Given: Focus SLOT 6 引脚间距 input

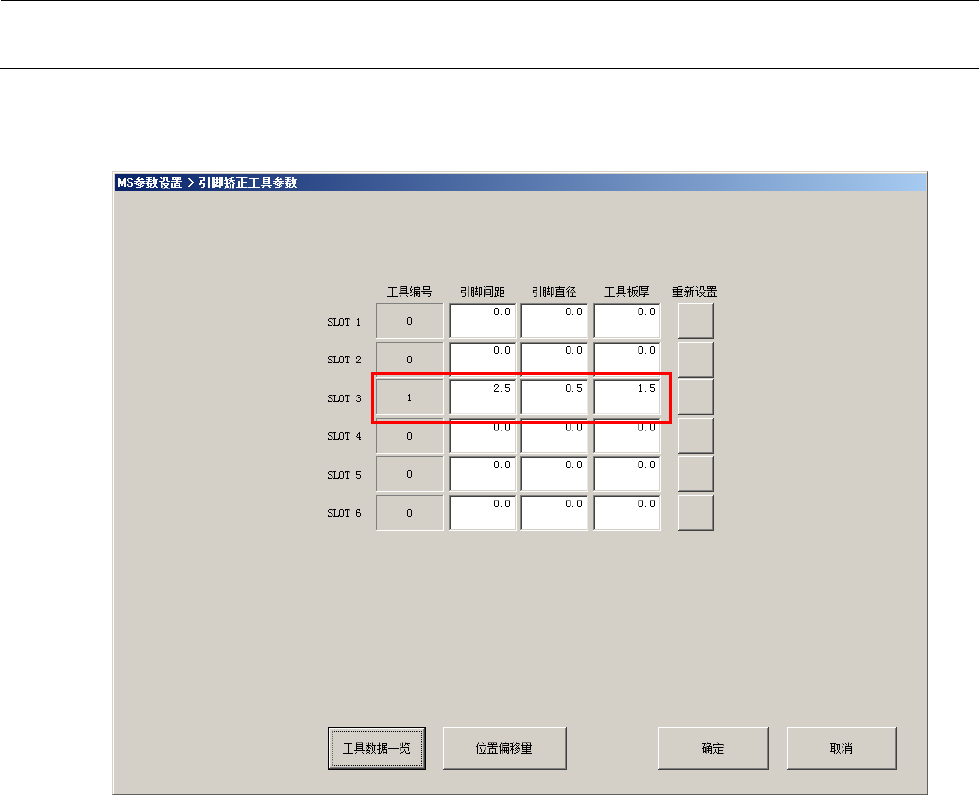Looking at the screenshot, I should pos(483,513).
